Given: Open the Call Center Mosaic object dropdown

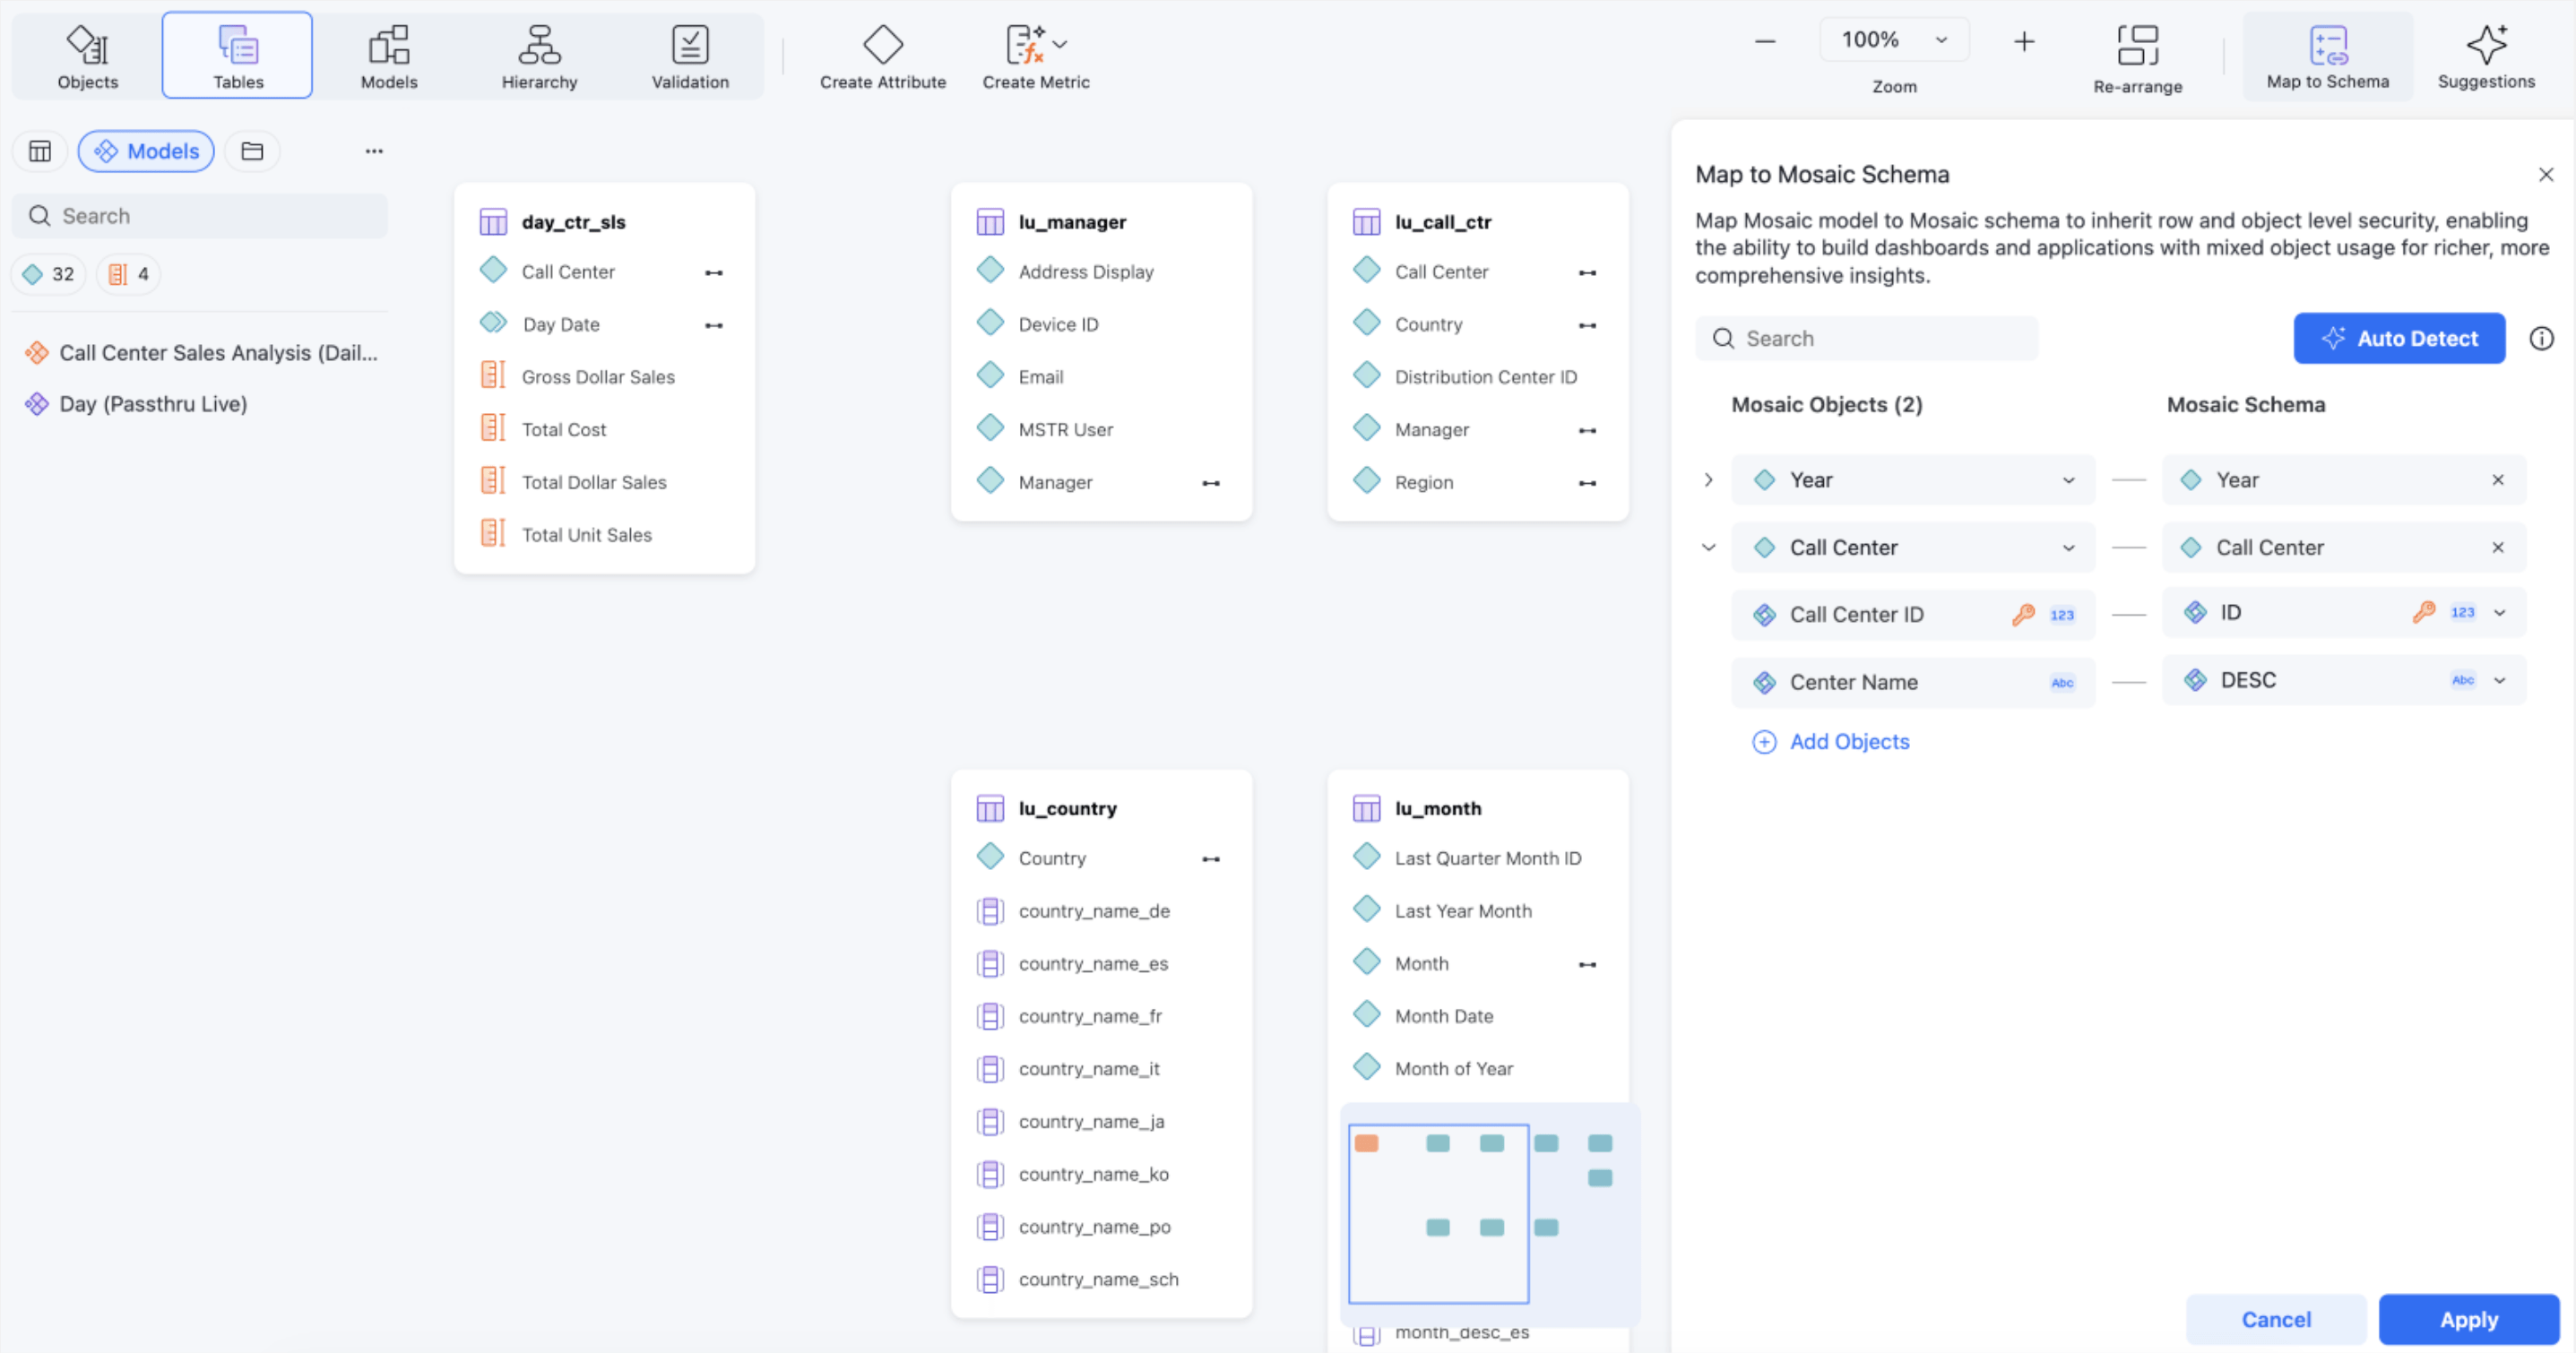Looking at the screenshot, I should tap(2068, 548).
